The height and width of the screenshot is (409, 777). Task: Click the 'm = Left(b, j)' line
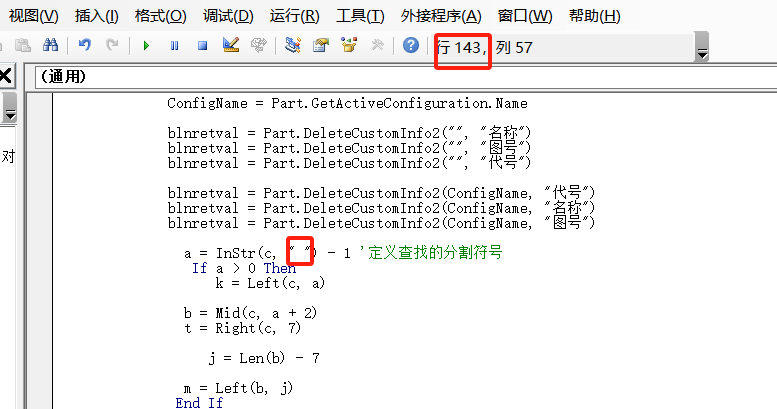[x=238, y=388]
